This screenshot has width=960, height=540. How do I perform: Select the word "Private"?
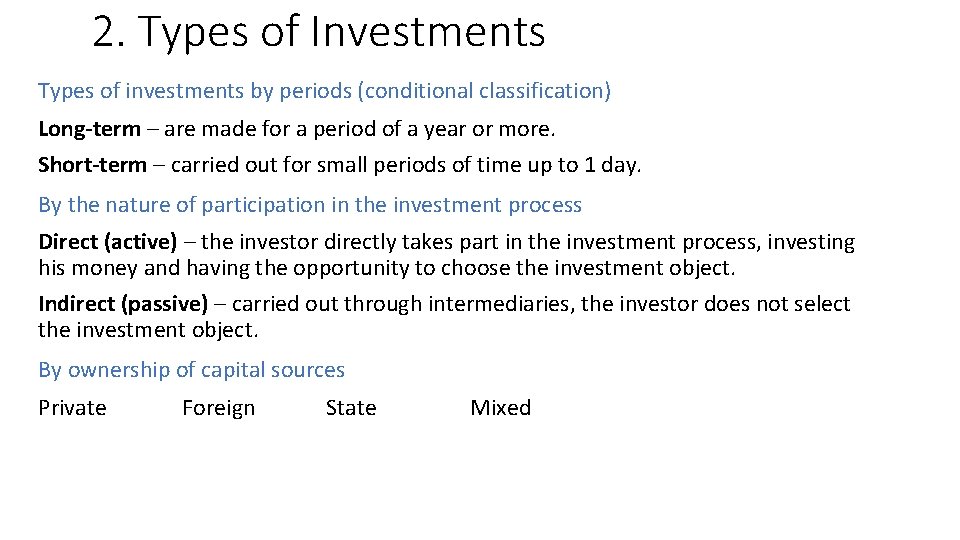72,408
